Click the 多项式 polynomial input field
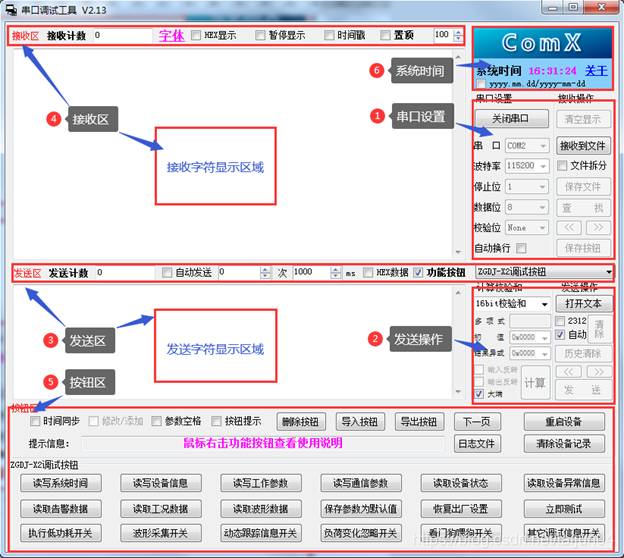The height and width of the screenshot is (558, 624). pos(530,321)
